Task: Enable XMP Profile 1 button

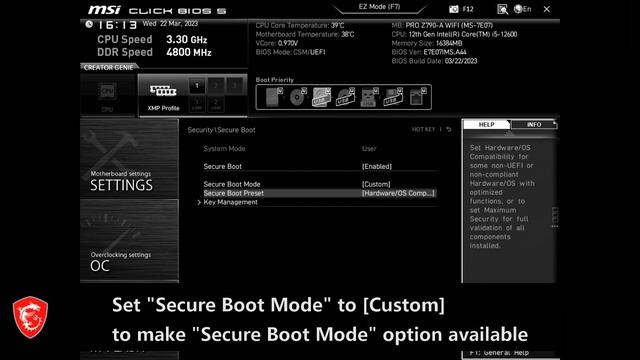Action: coord(197,86)
